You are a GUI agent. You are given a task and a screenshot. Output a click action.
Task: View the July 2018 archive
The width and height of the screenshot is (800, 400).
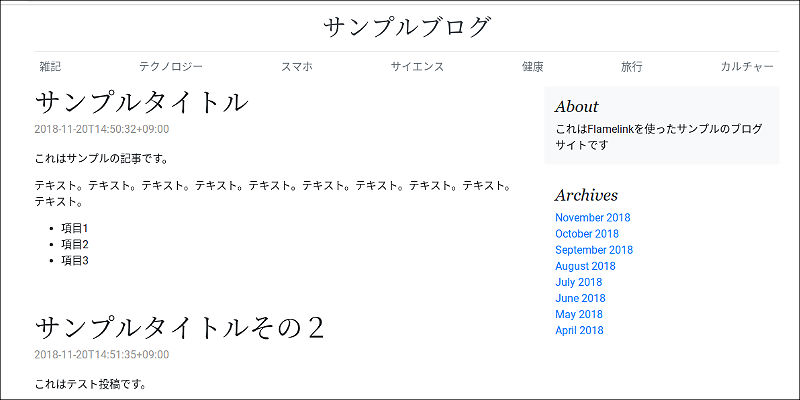pyautogui.click(x=579, y=282)
